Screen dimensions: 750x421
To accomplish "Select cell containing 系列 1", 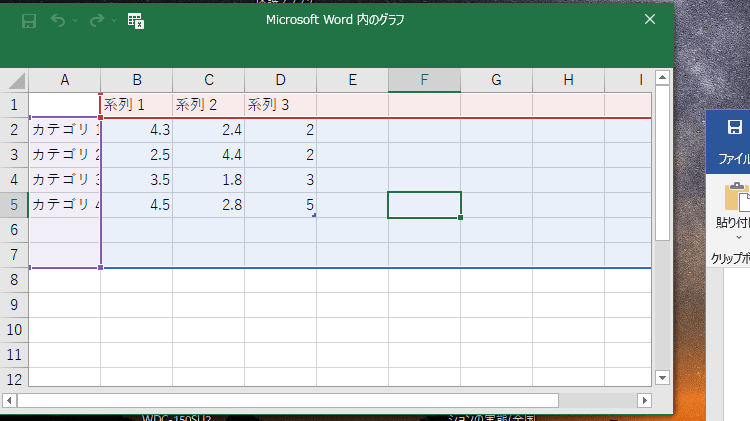I will point(137,105).
